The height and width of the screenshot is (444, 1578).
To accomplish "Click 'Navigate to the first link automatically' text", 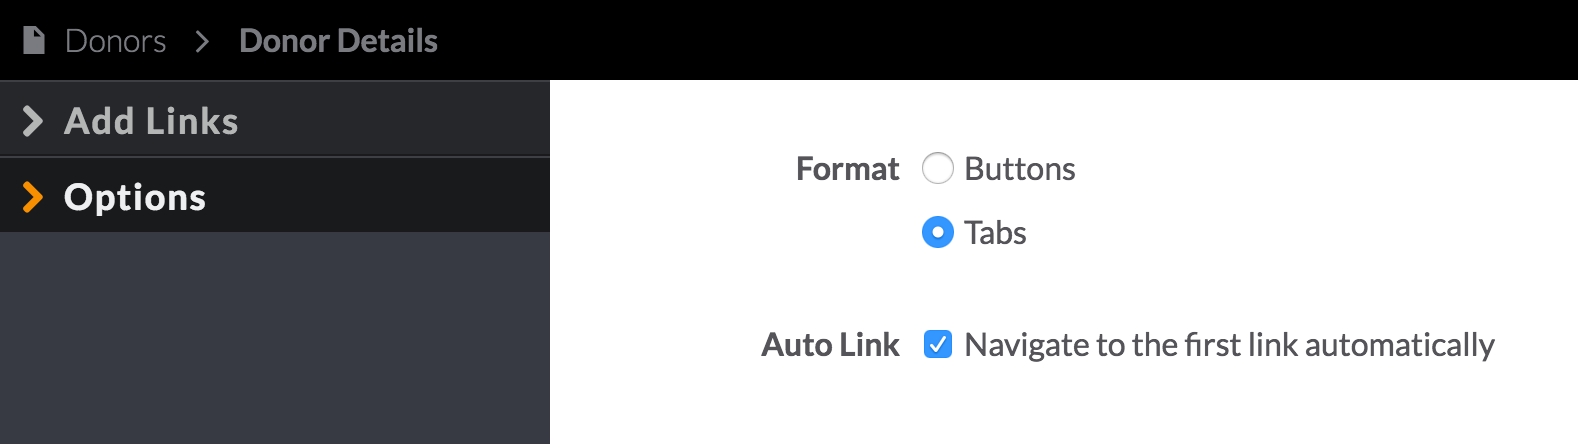I will (1229, 345).
